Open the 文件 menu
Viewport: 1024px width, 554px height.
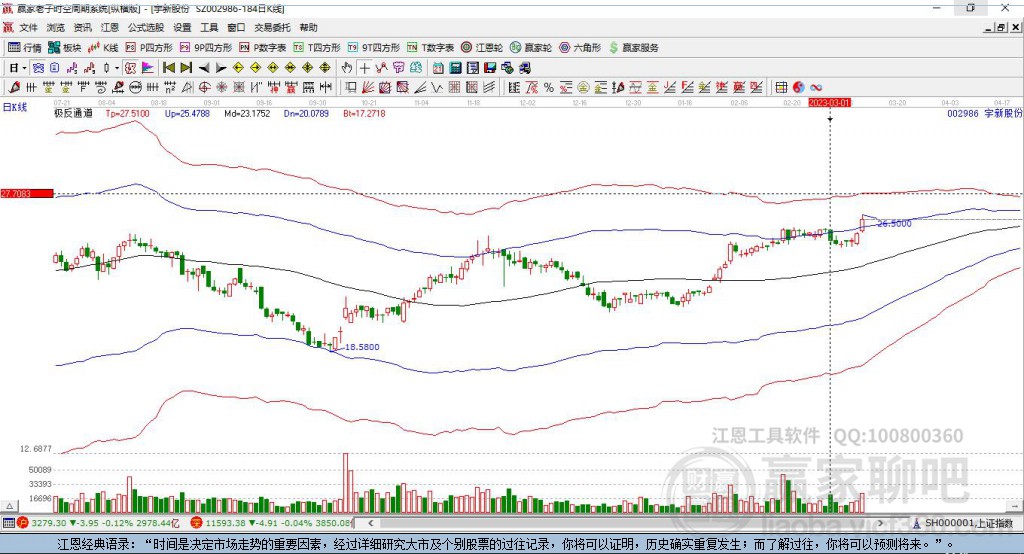pos(28,27)
